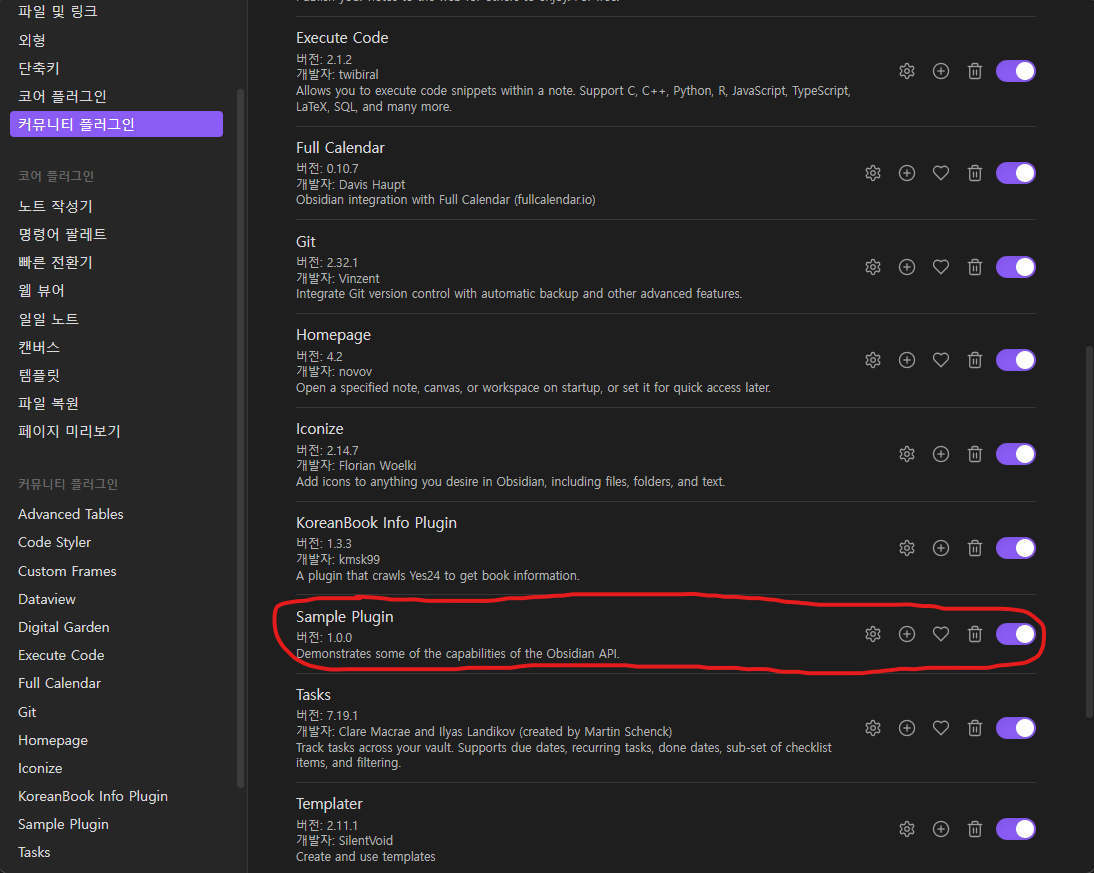Click heart icon in Sample Plugin row

(x=941, y=634)
